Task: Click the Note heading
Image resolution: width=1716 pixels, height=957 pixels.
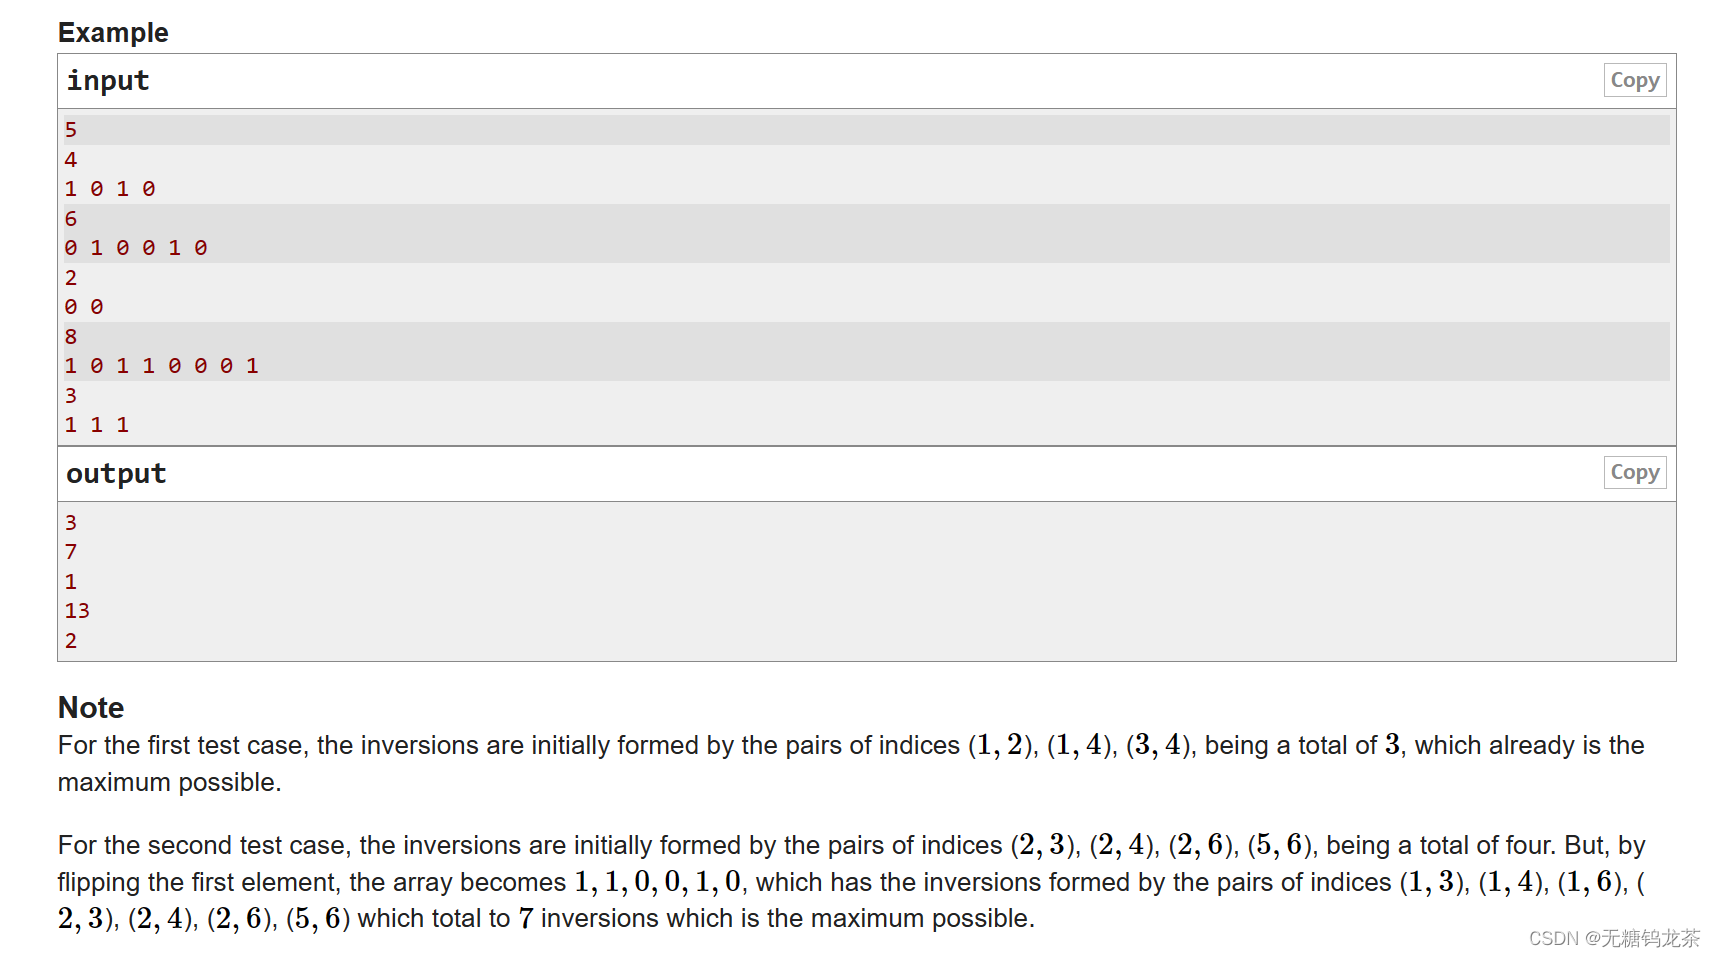Action: click(x=90, y=707)
